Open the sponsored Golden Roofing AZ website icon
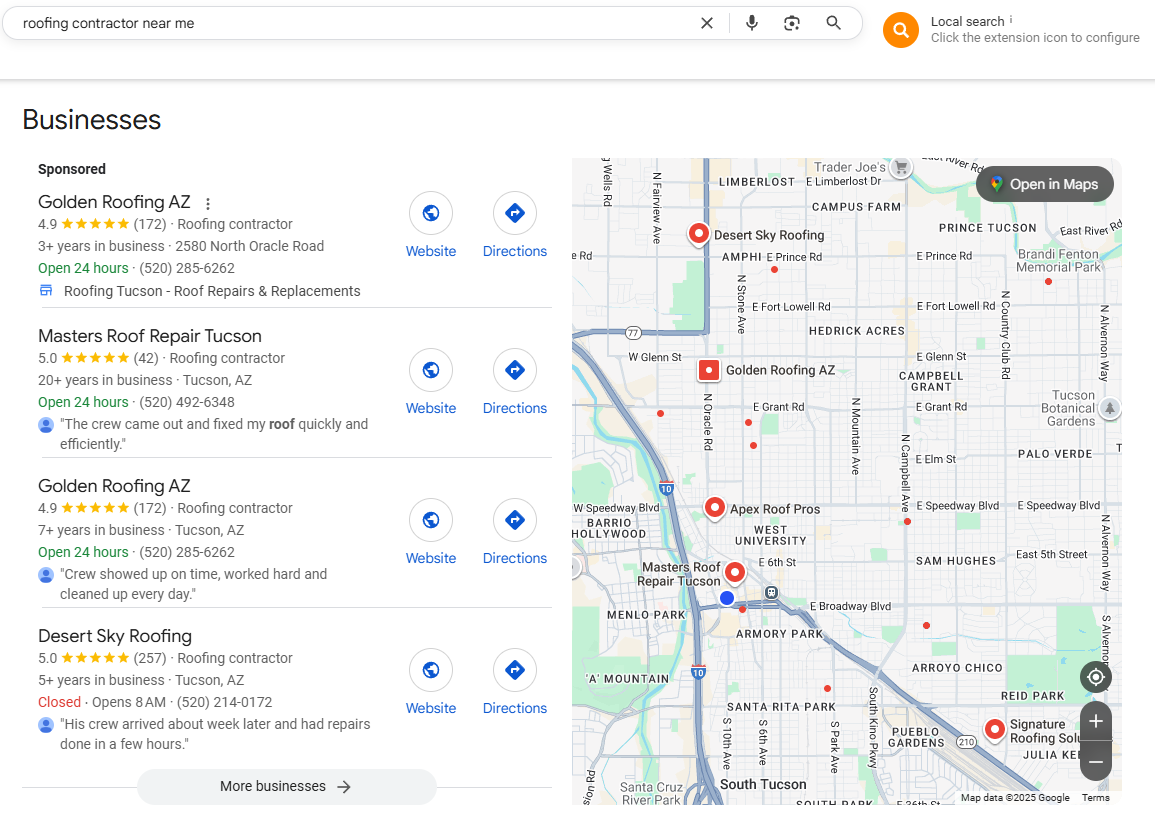Viewport: 1155px width, 814px height. (x=431, y=213)
